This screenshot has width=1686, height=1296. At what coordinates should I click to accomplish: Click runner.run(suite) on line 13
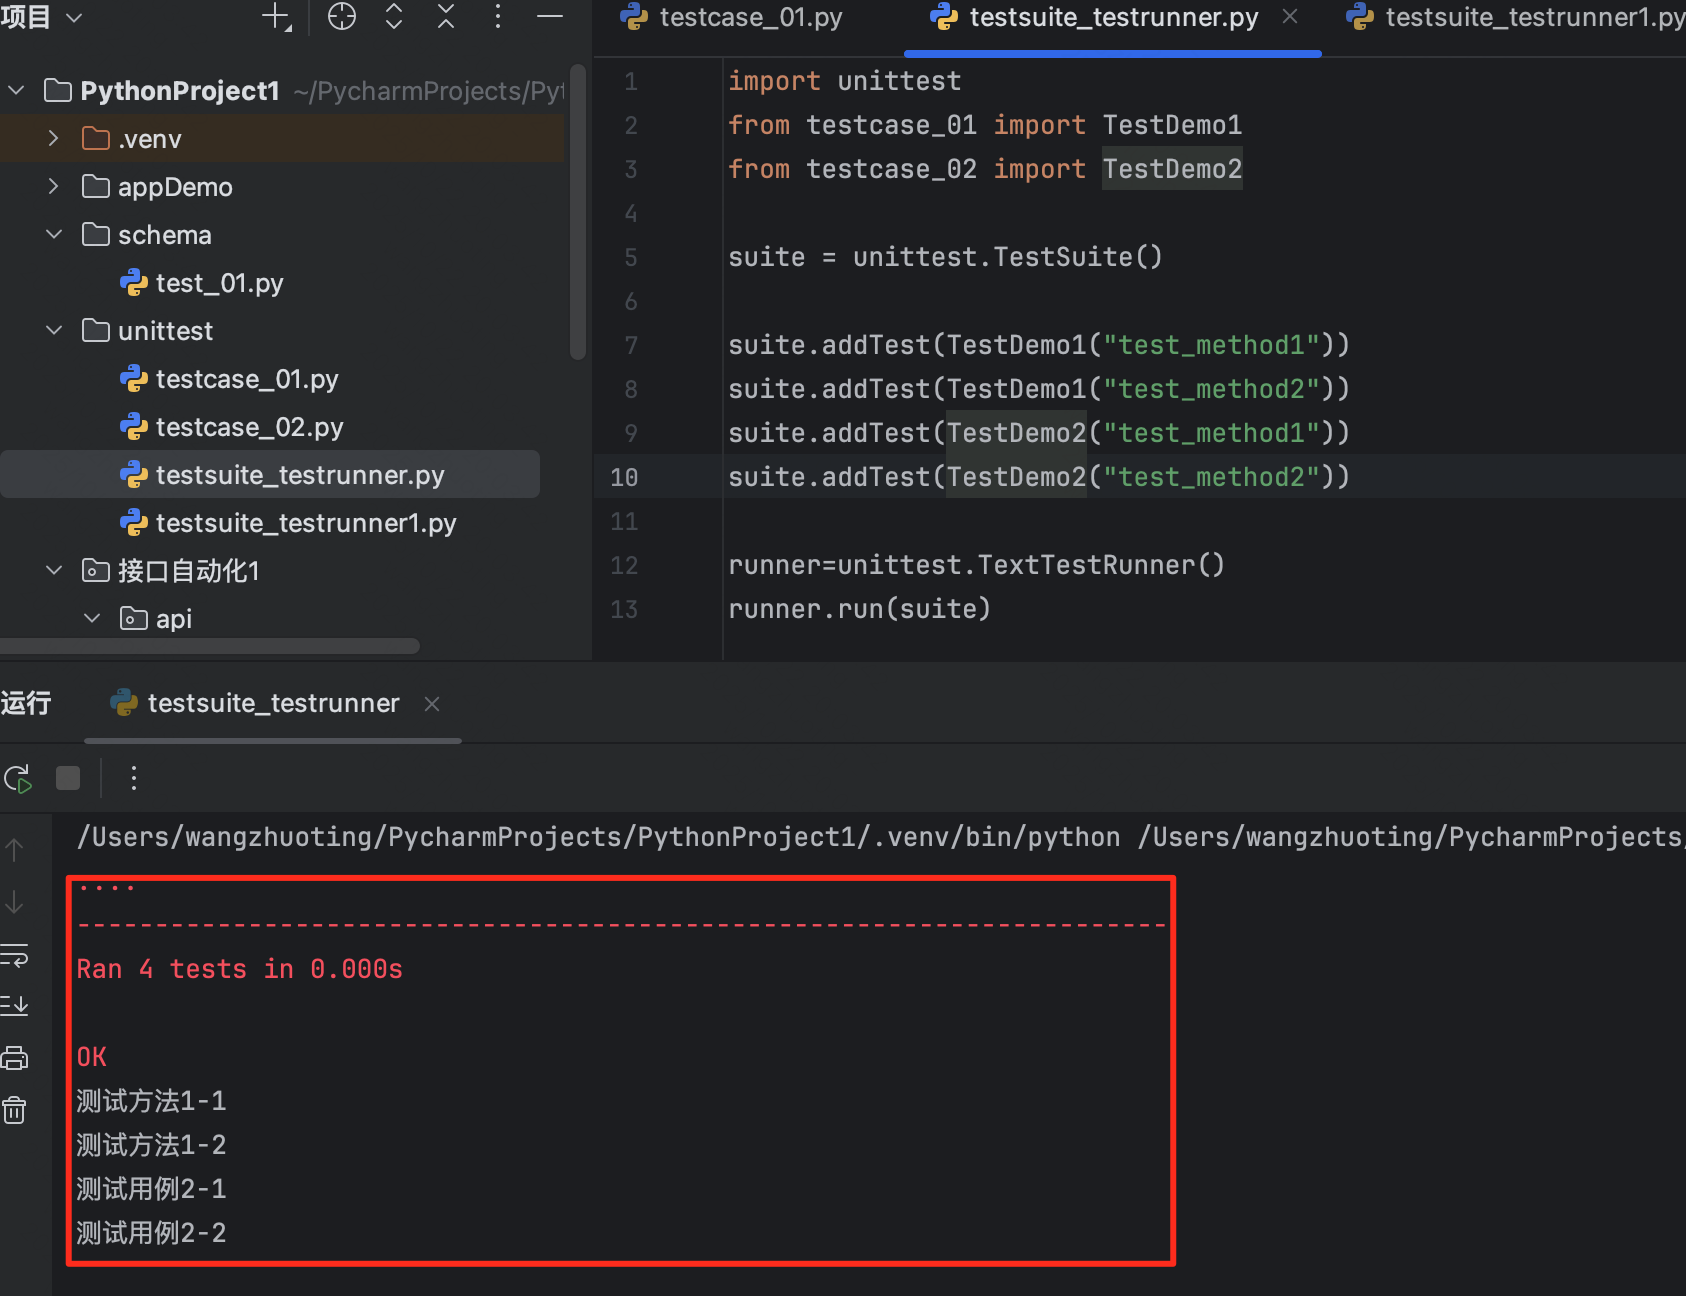[860, 609]
